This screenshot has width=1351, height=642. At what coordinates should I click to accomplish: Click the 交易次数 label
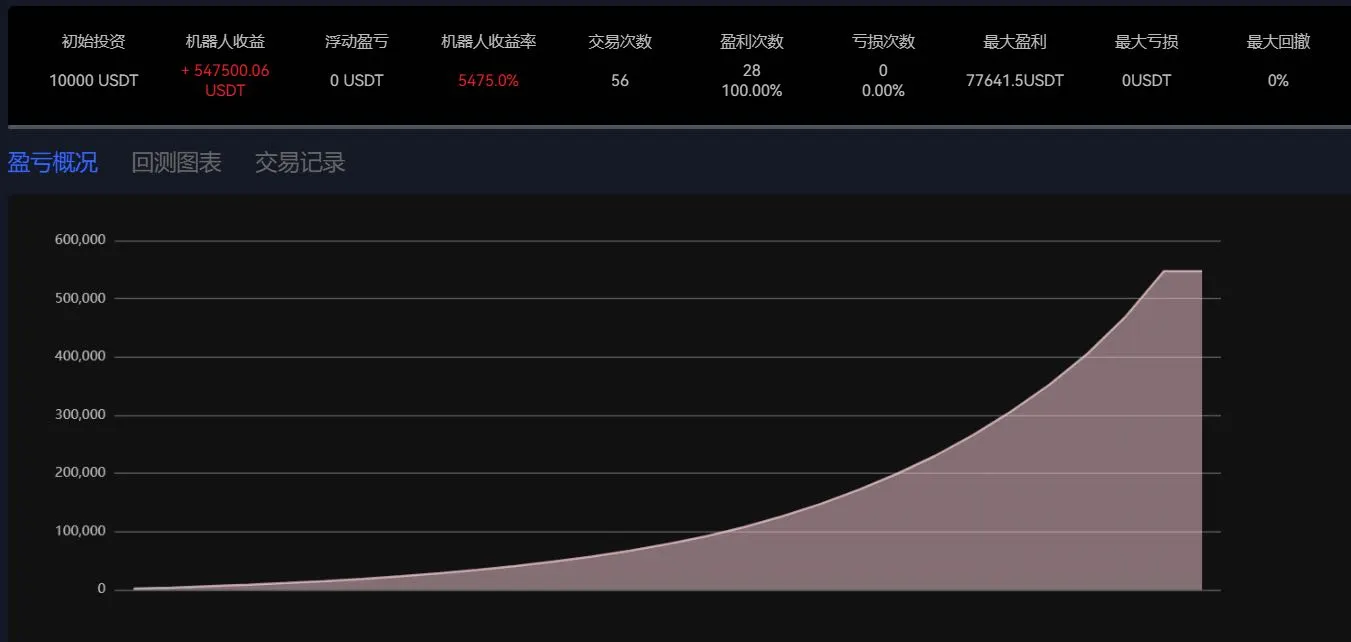coord(620,42)
